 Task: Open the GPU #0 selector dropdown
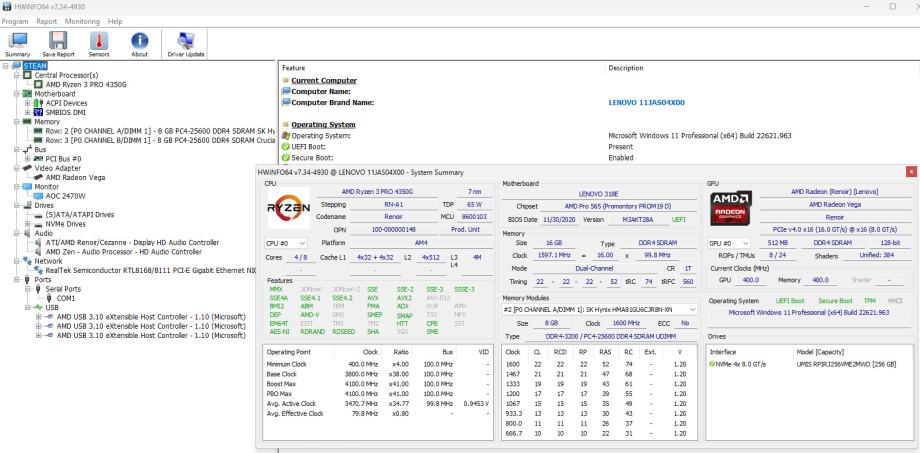click(729, 243)
